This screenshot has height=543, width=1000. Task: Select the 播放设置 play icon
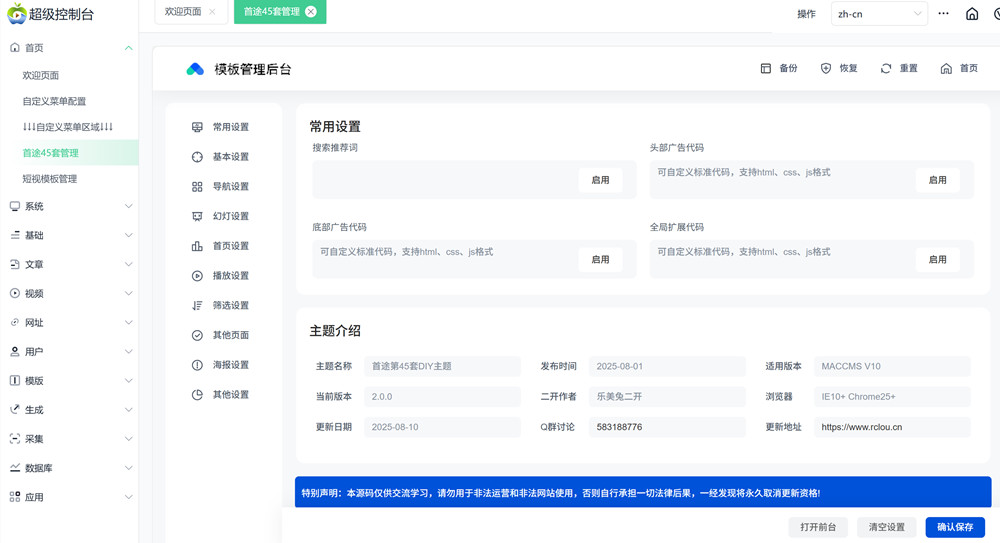point(197,276)
